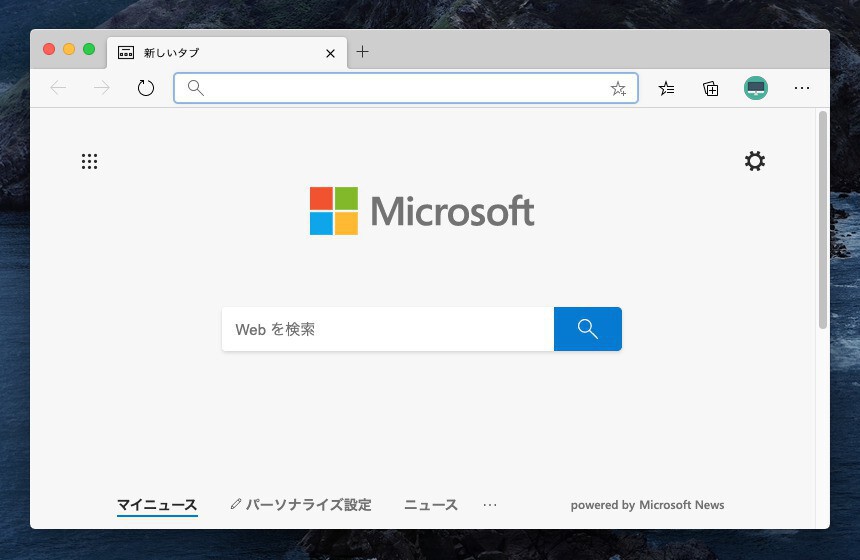Open the user profile avatar
Screen dimensions: 860x560
tap(756, 88)
